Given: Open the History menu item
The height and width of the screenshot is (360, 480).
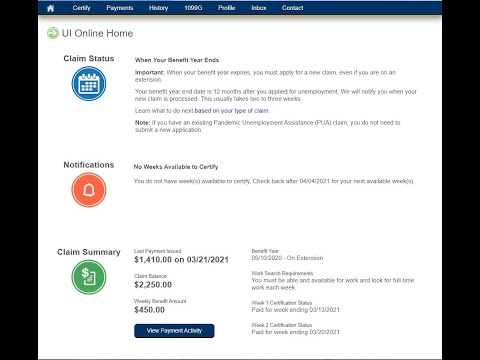Looking at the screenshot, I should coord(158,8).
